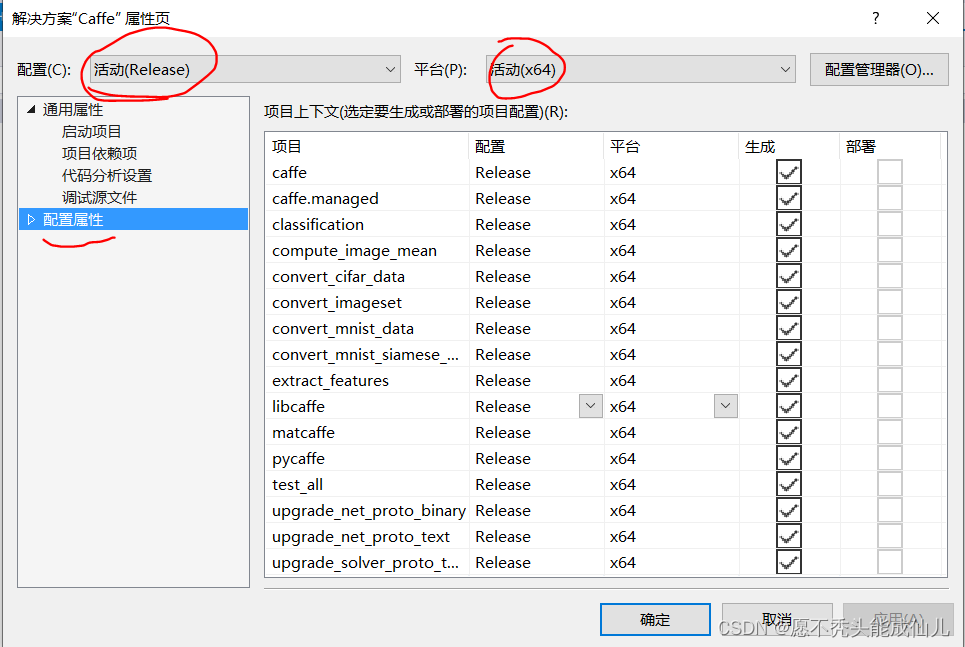Image resolution: width=965 pixels, height=647 pixels.
Task: Uncheck 生成 checkbox for classification
Action: (788, 224)
